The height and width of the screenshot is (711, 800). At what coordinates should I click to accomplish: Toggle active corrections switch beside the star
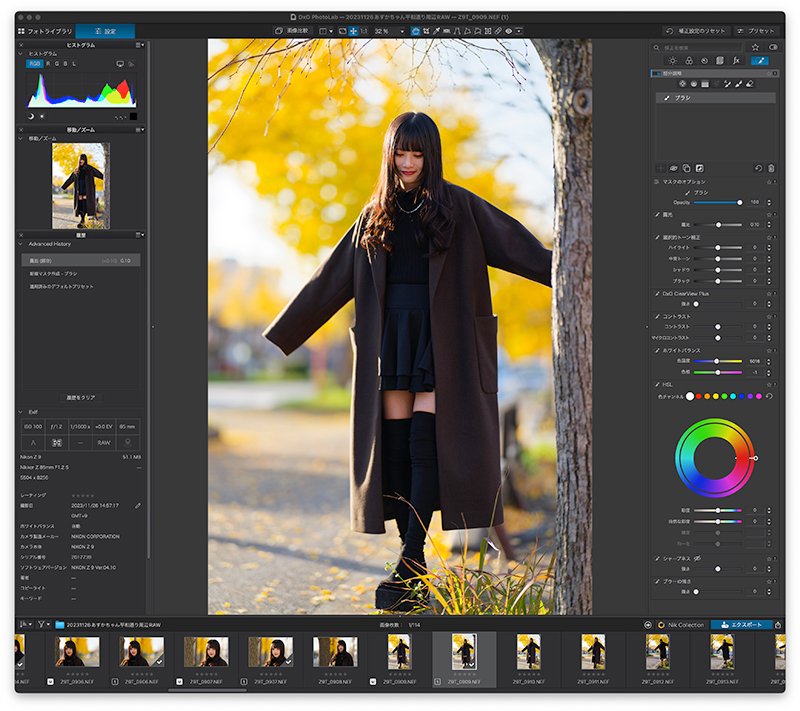pos(771,47)
